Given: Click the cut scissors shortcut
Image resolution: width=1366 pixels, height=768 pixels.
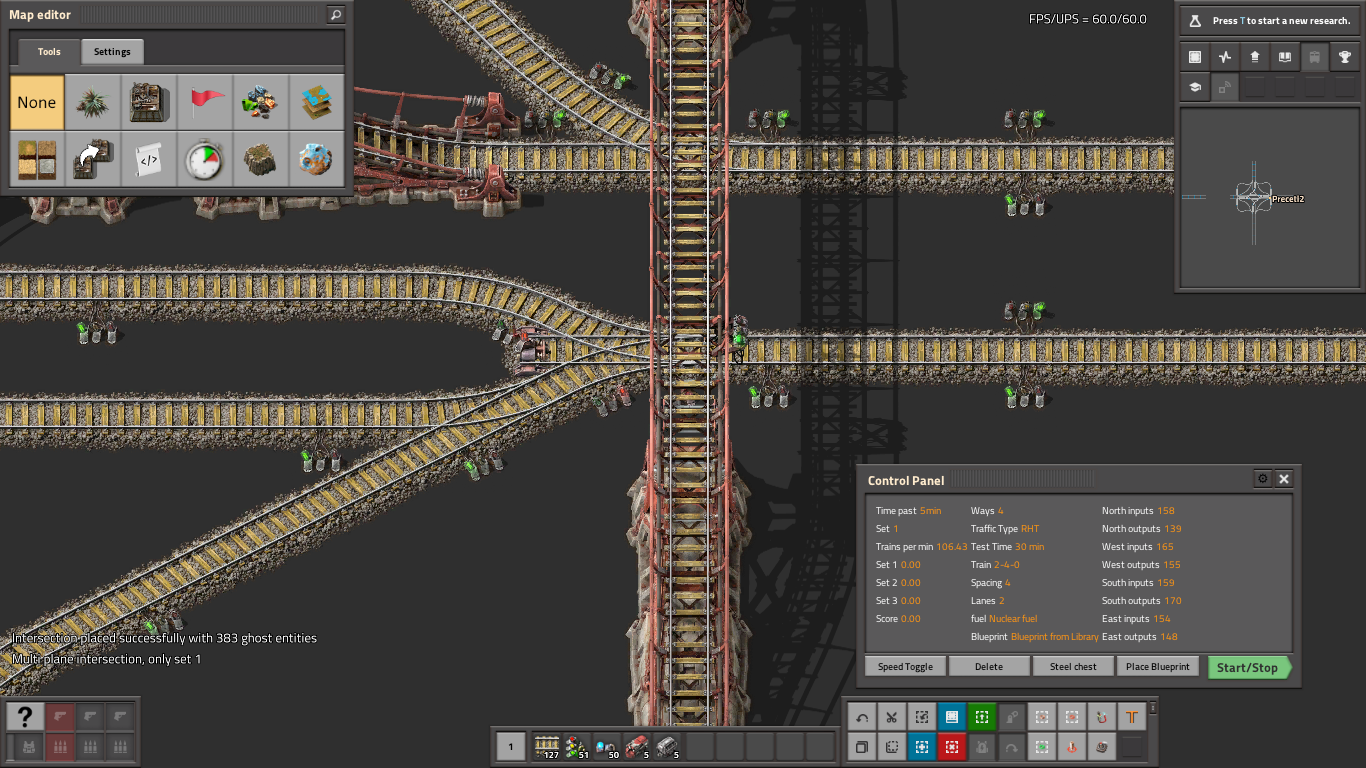Looking at the screenshot, I should pyautogui.click(x=890, y=717).
